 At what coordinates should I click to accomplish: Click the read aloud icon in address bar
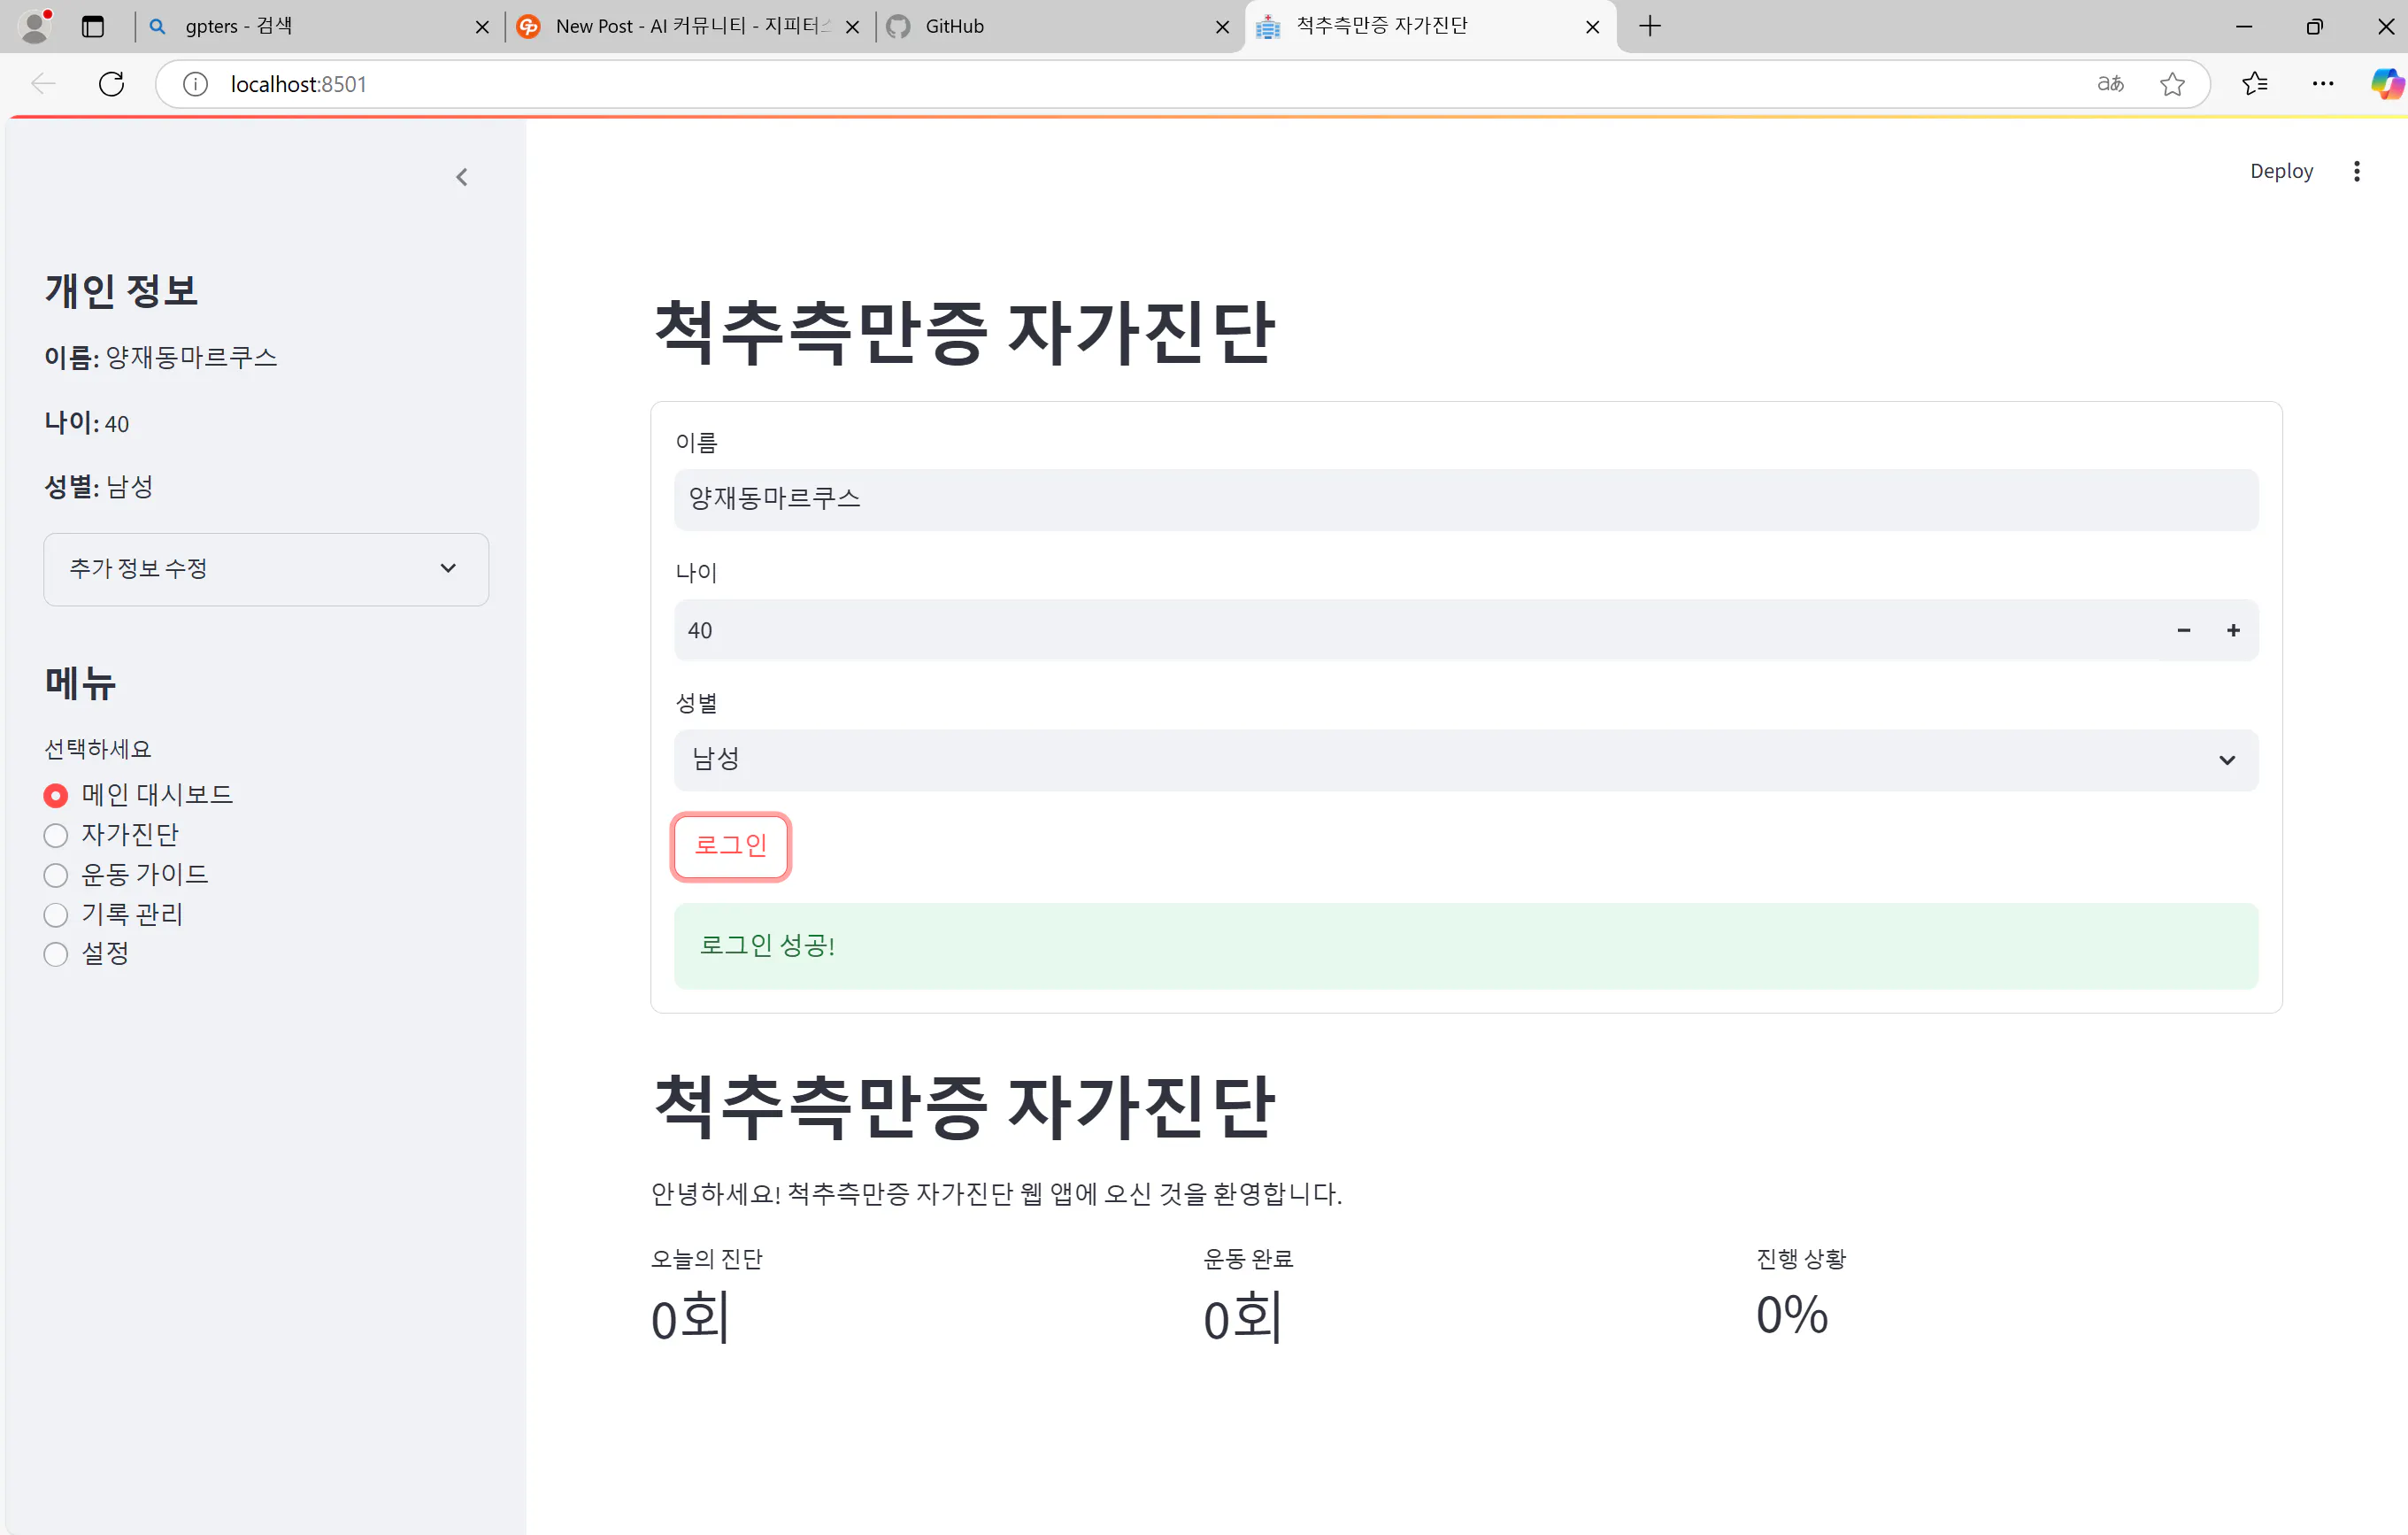(x=2110, y=84)
